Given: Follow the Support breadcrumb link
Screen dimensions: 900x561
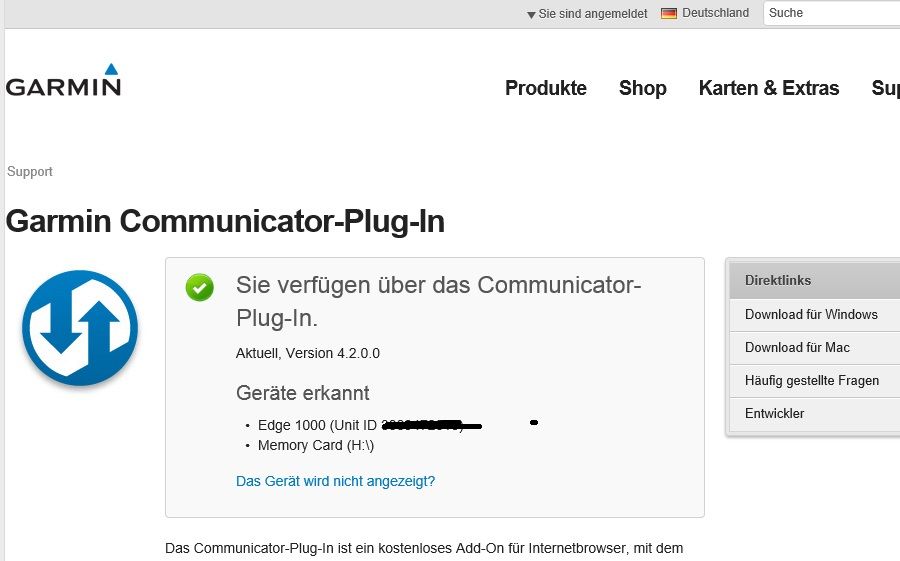Looking at the screenshot, I should tap(30, 172).
